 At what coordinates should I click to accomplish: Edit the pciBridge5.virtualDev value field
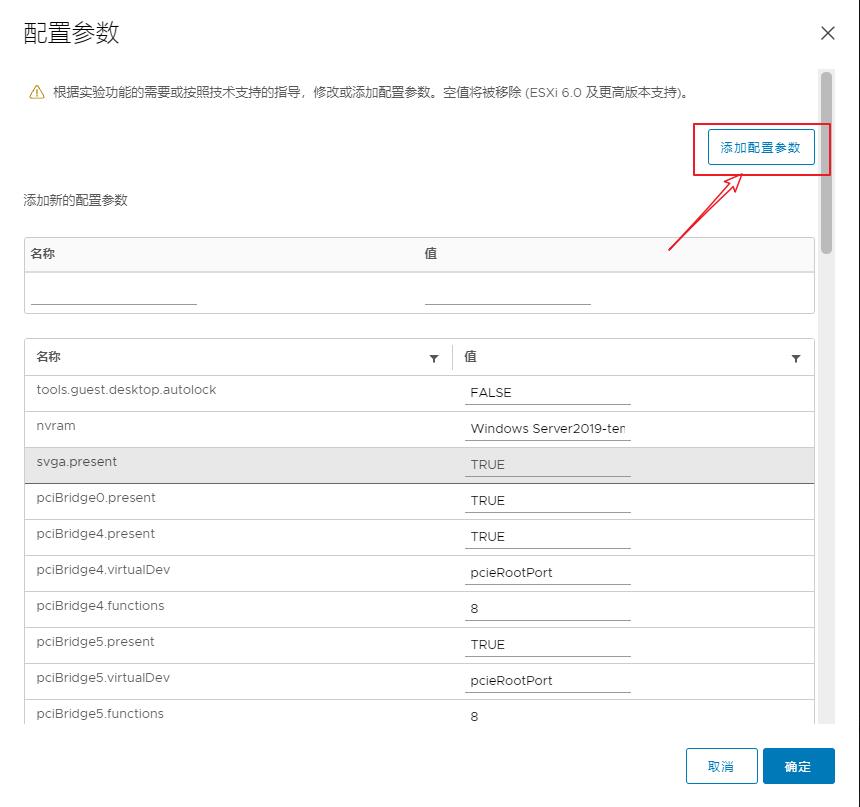pyautogui.click(x=547, y=681)
